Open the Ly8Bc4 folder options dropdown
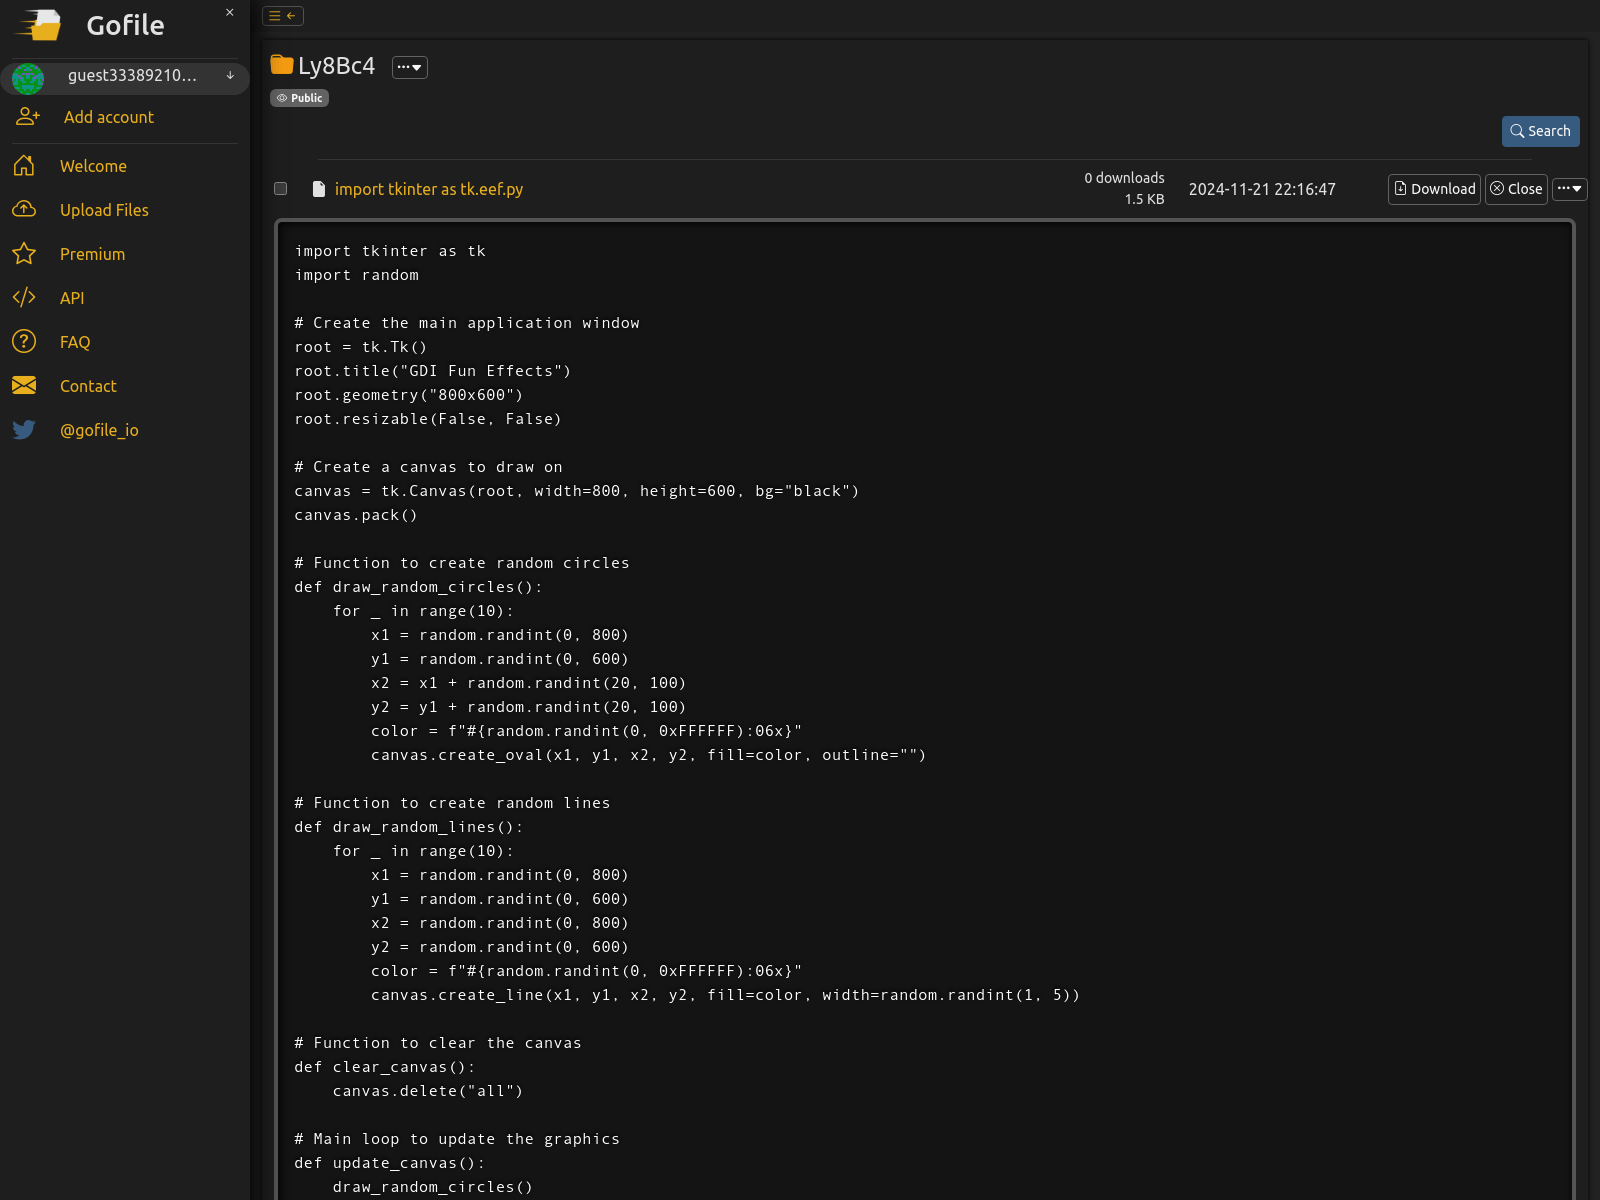This screenshot has width=1600, height=1200. (410, 67)
